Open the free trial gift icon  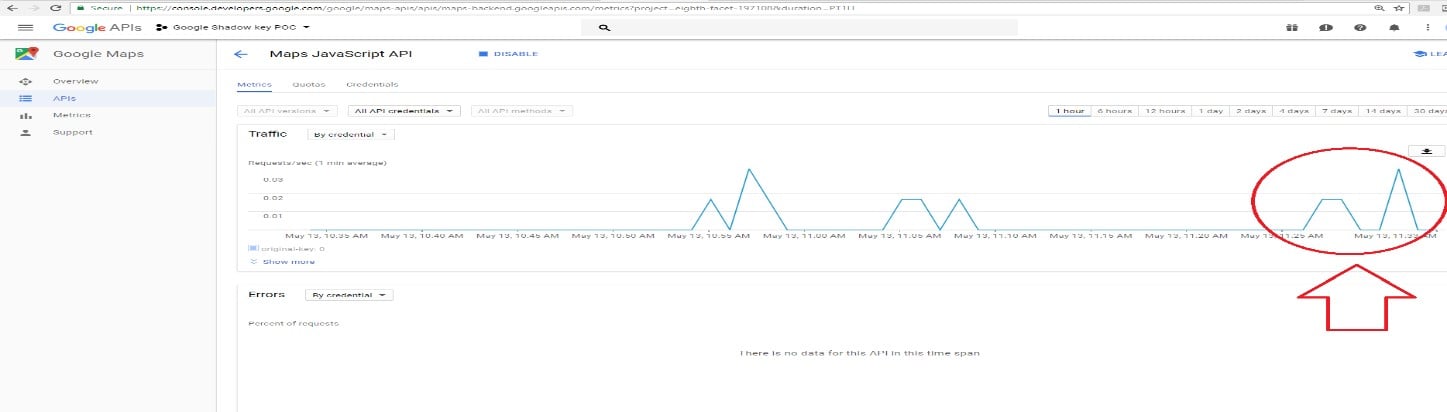pos(1291,28)
